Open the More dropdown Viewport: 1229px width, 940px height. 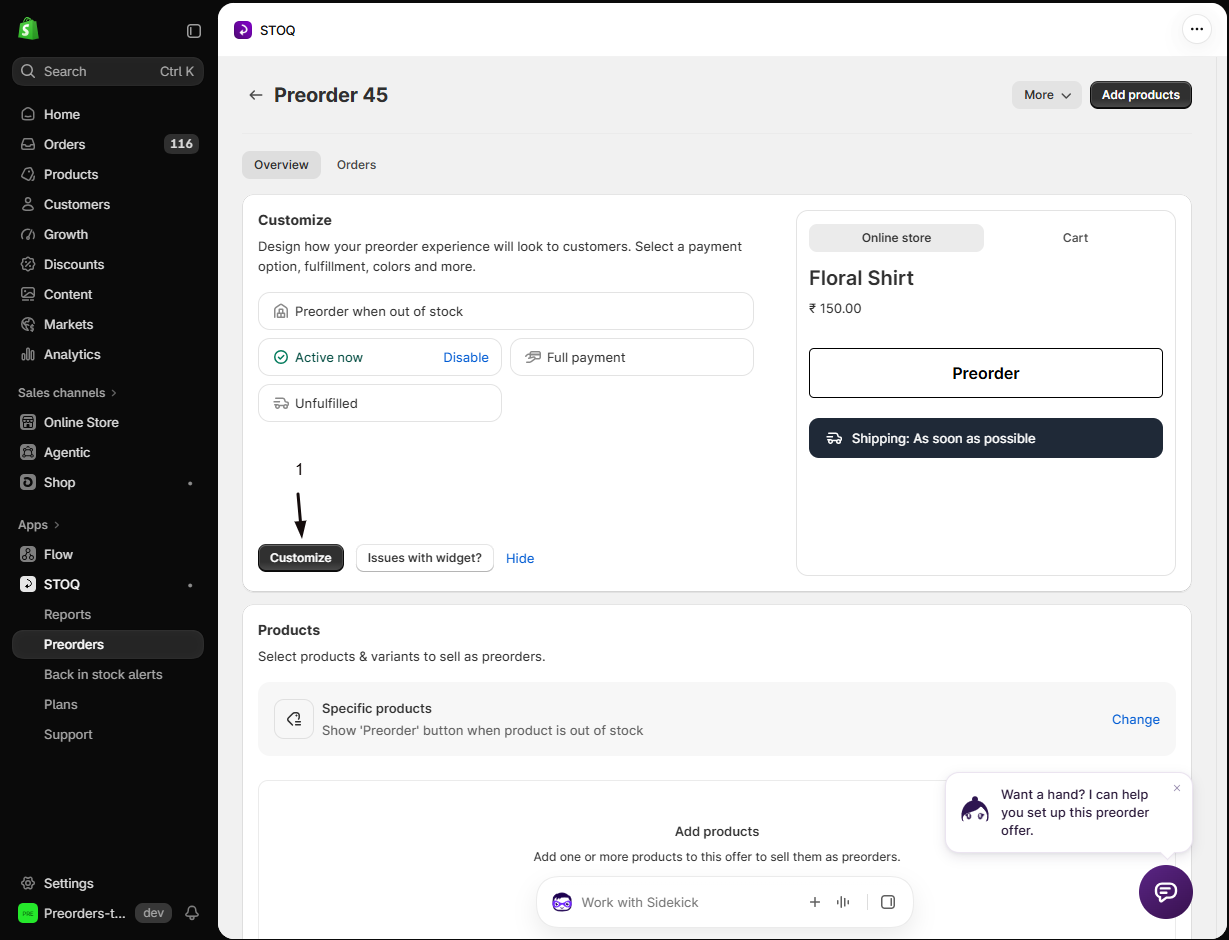pos(1047,95)
